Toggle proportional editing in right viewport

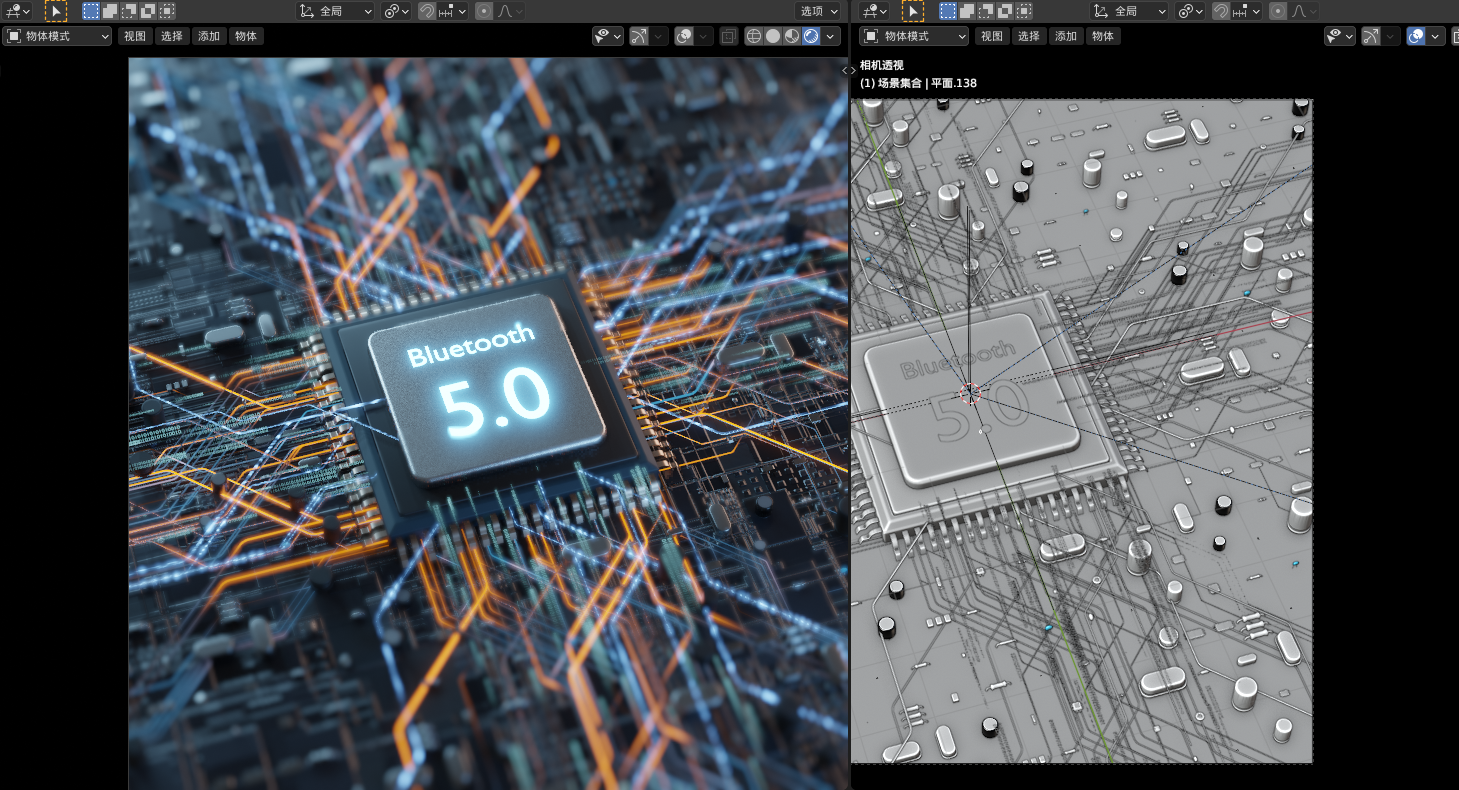pyautogui.click(x=1277, y=11)
